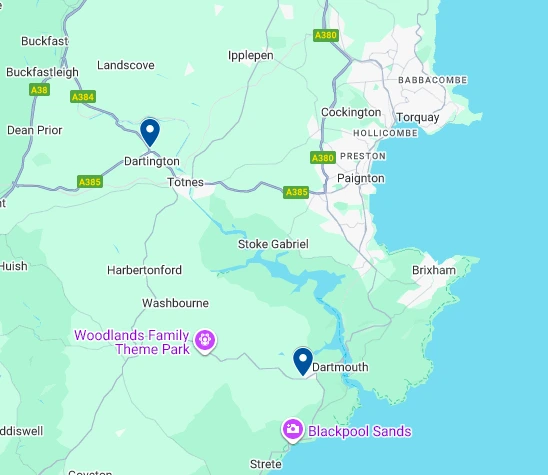Screen dimensions: 548x475
Task: Select the Buckfastleigh town label
Action: 42,72
